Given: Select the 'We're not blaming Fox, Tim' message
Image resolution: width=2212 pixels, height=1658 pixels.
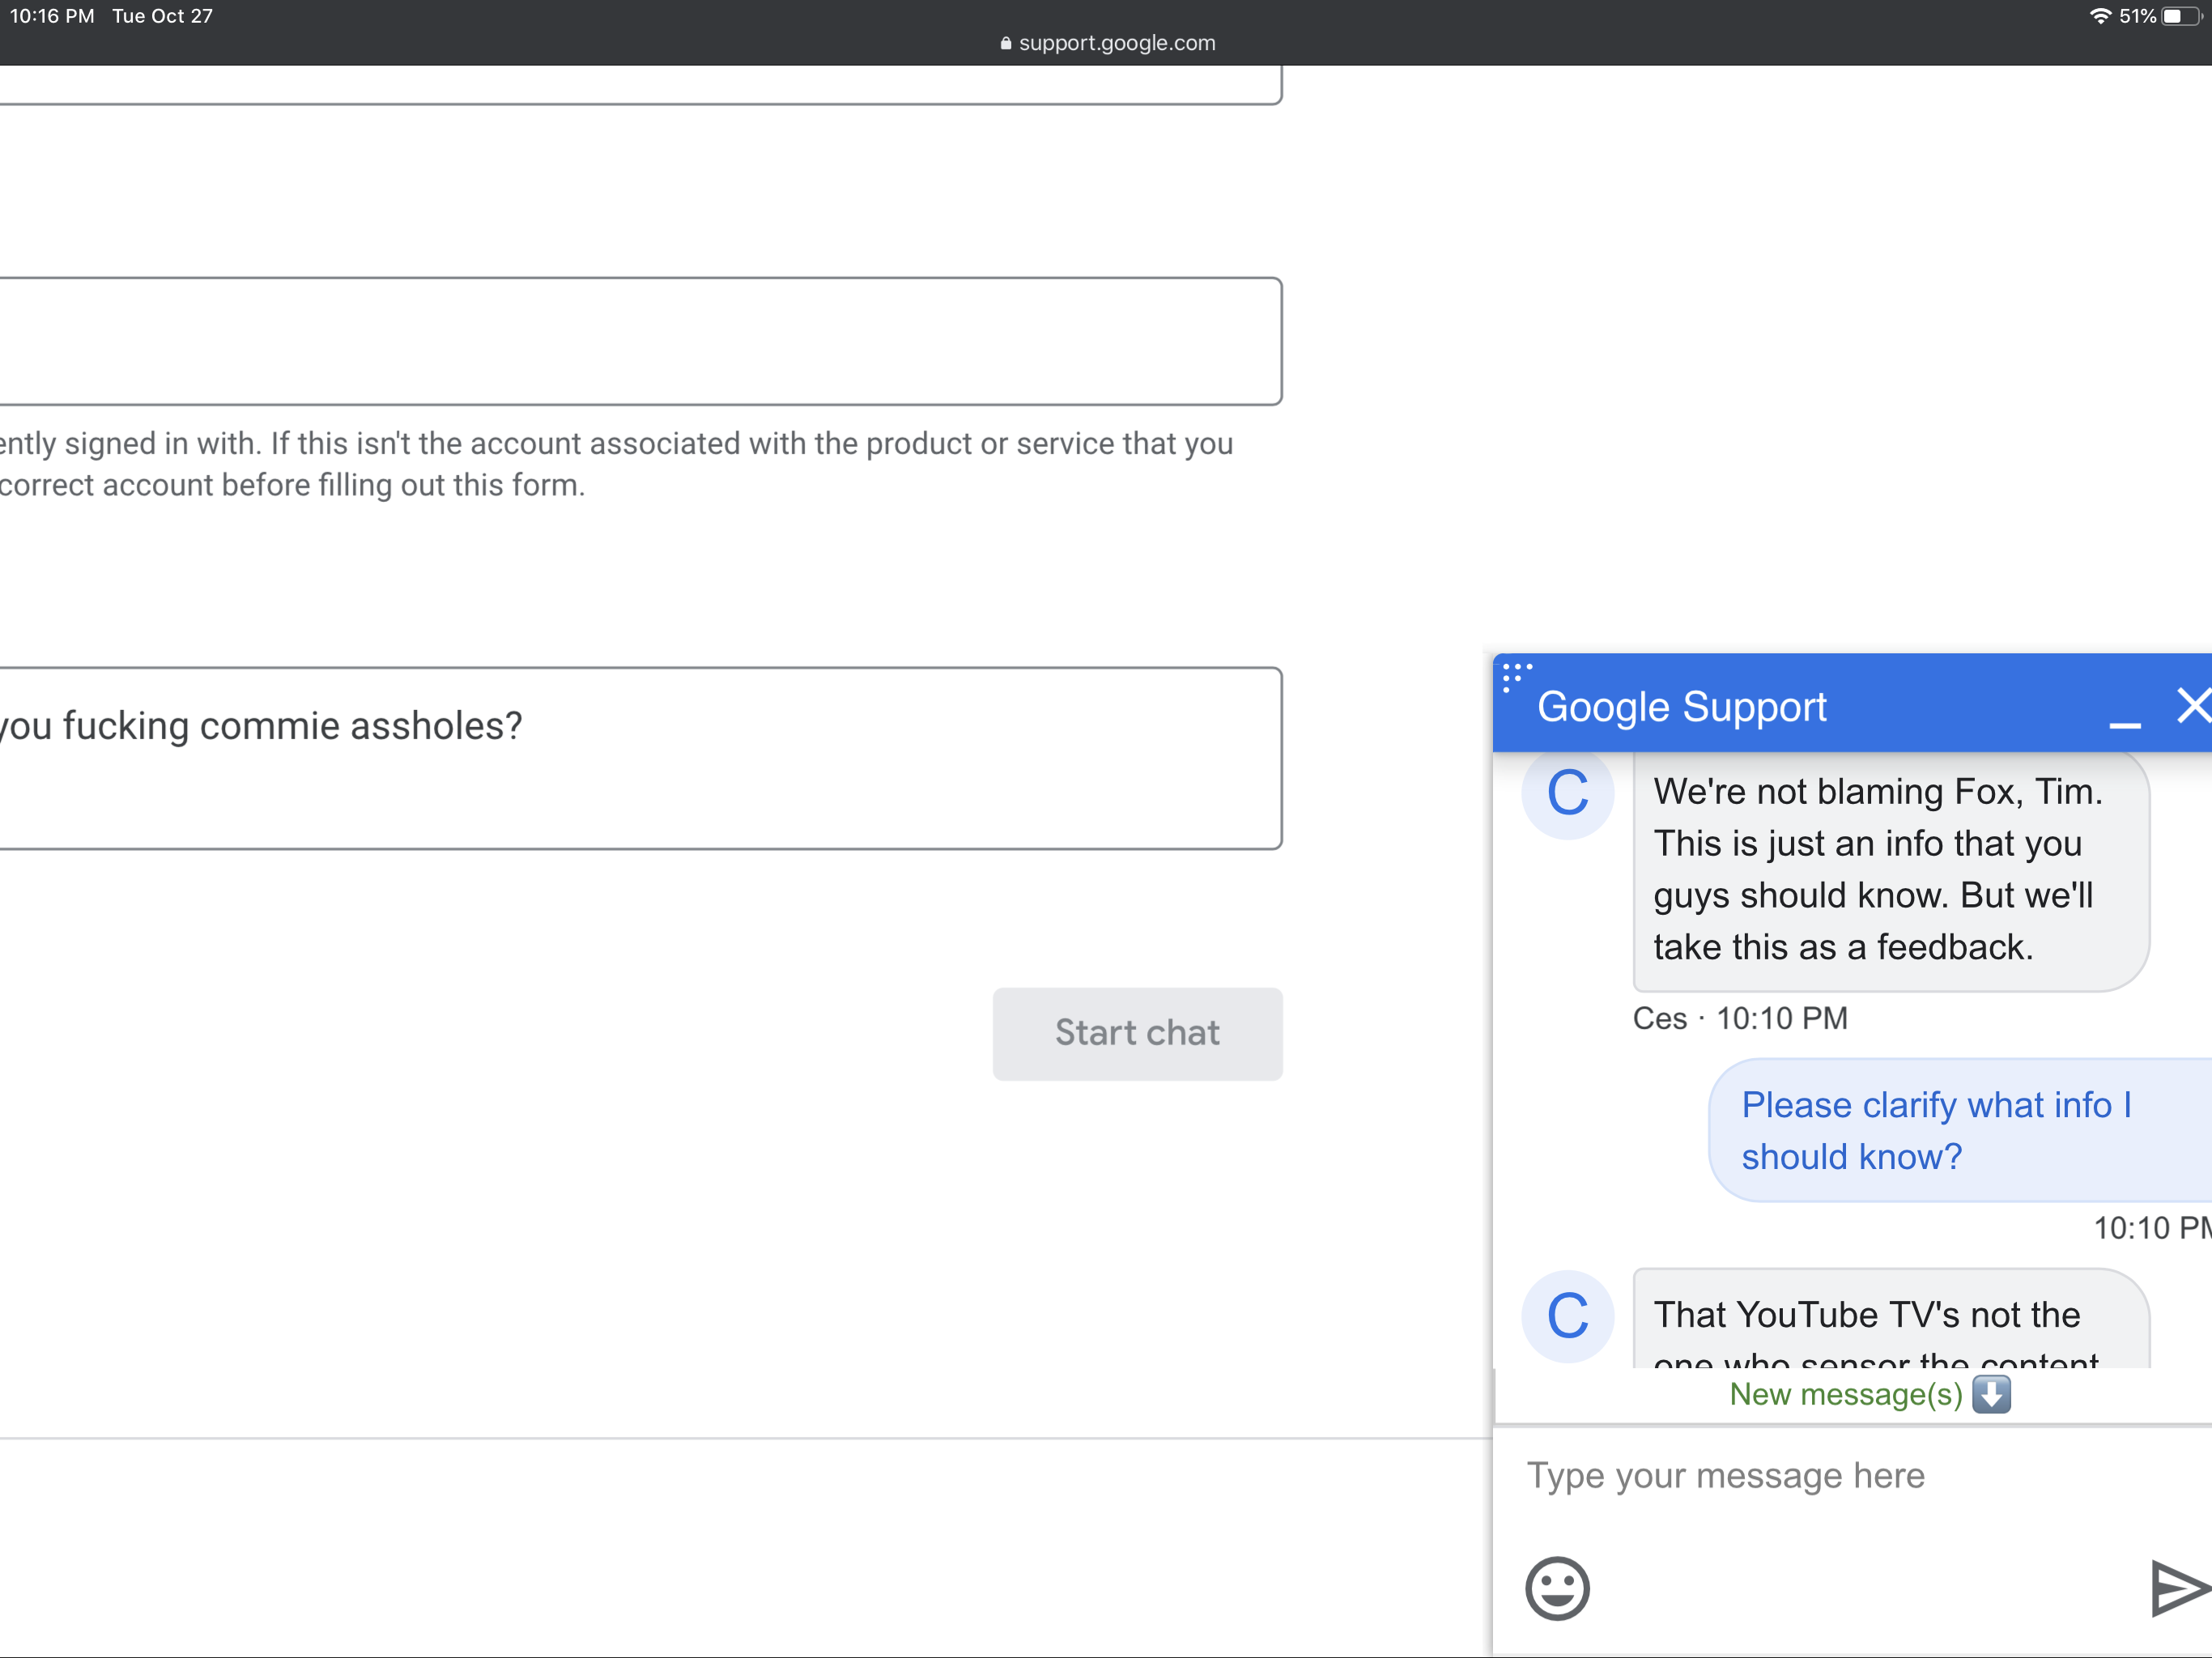Looking at the screenshot, I should coord(1890,870).
